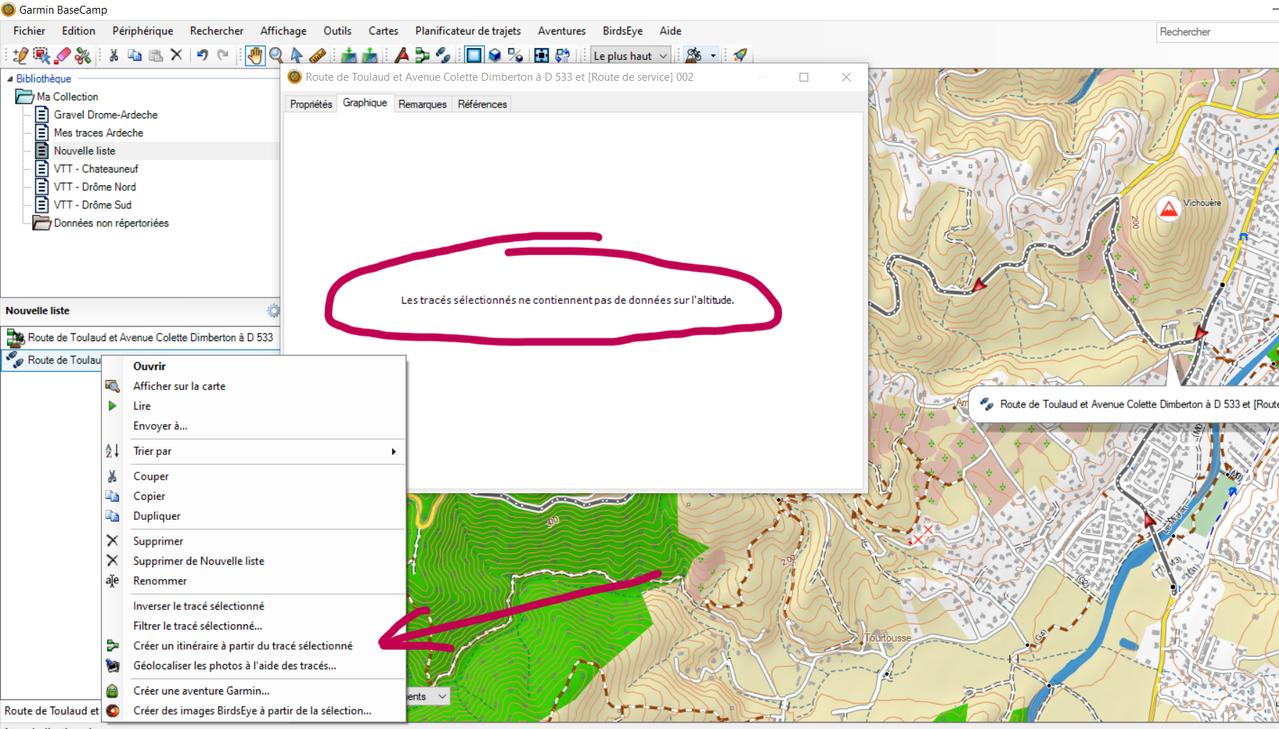
Task: Choose 'Créer des images BirdsEye à partir de la sélection...'
Action: 254,711
